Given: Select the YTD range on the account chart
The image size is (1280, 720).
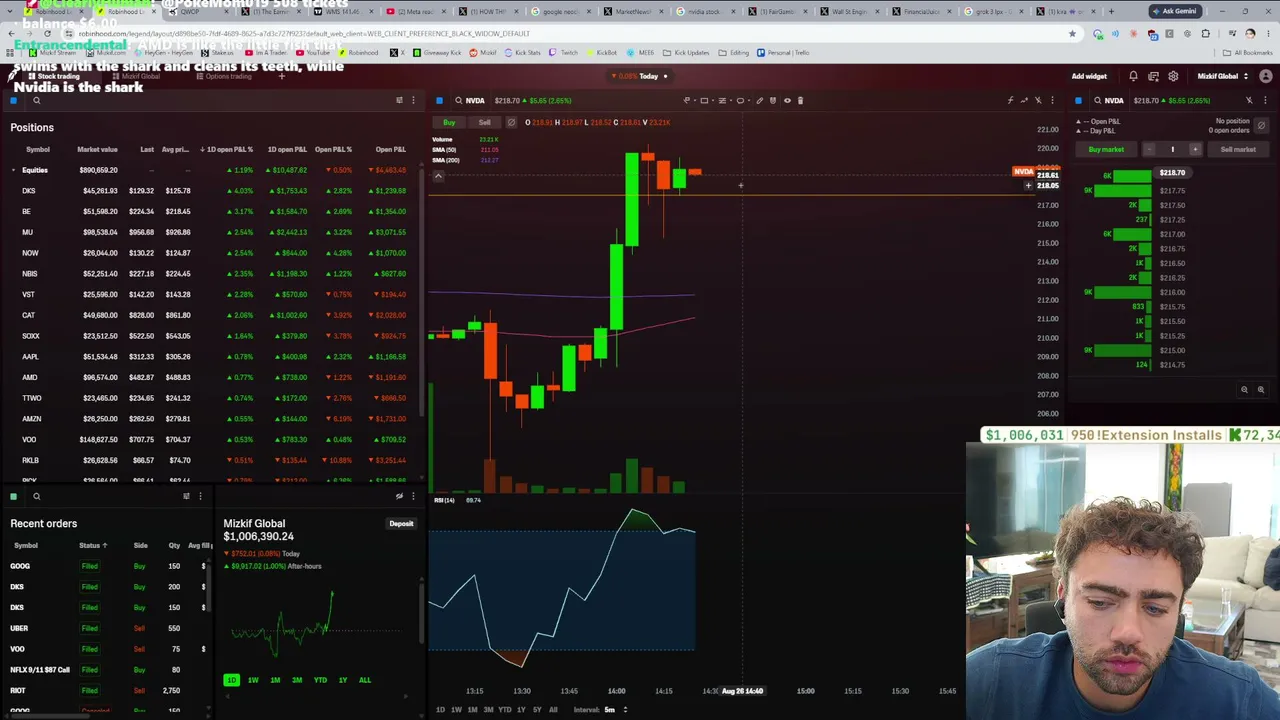Looking at the screenshot, I should 320,680.
